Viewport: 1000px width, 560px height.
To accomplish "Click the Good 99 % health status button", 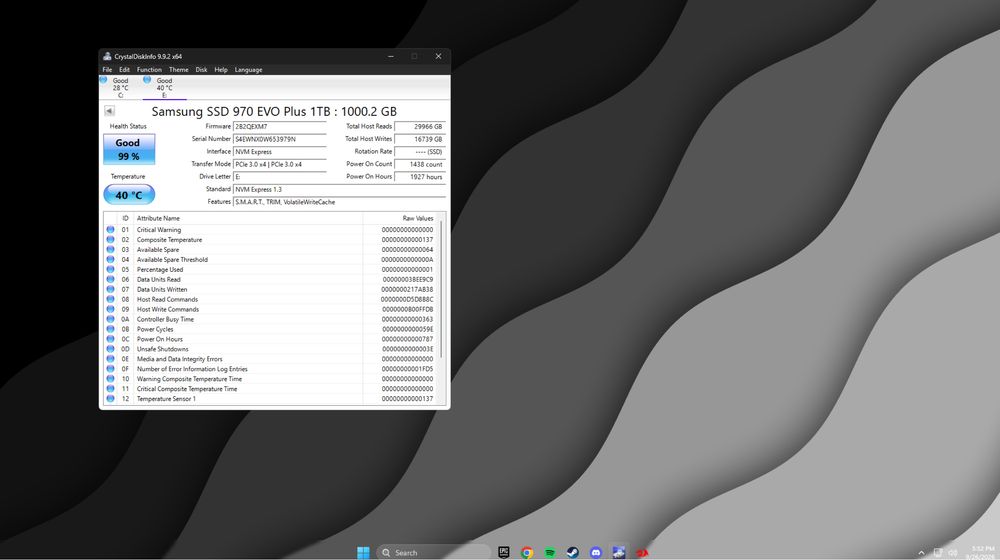I will [129, 149].
